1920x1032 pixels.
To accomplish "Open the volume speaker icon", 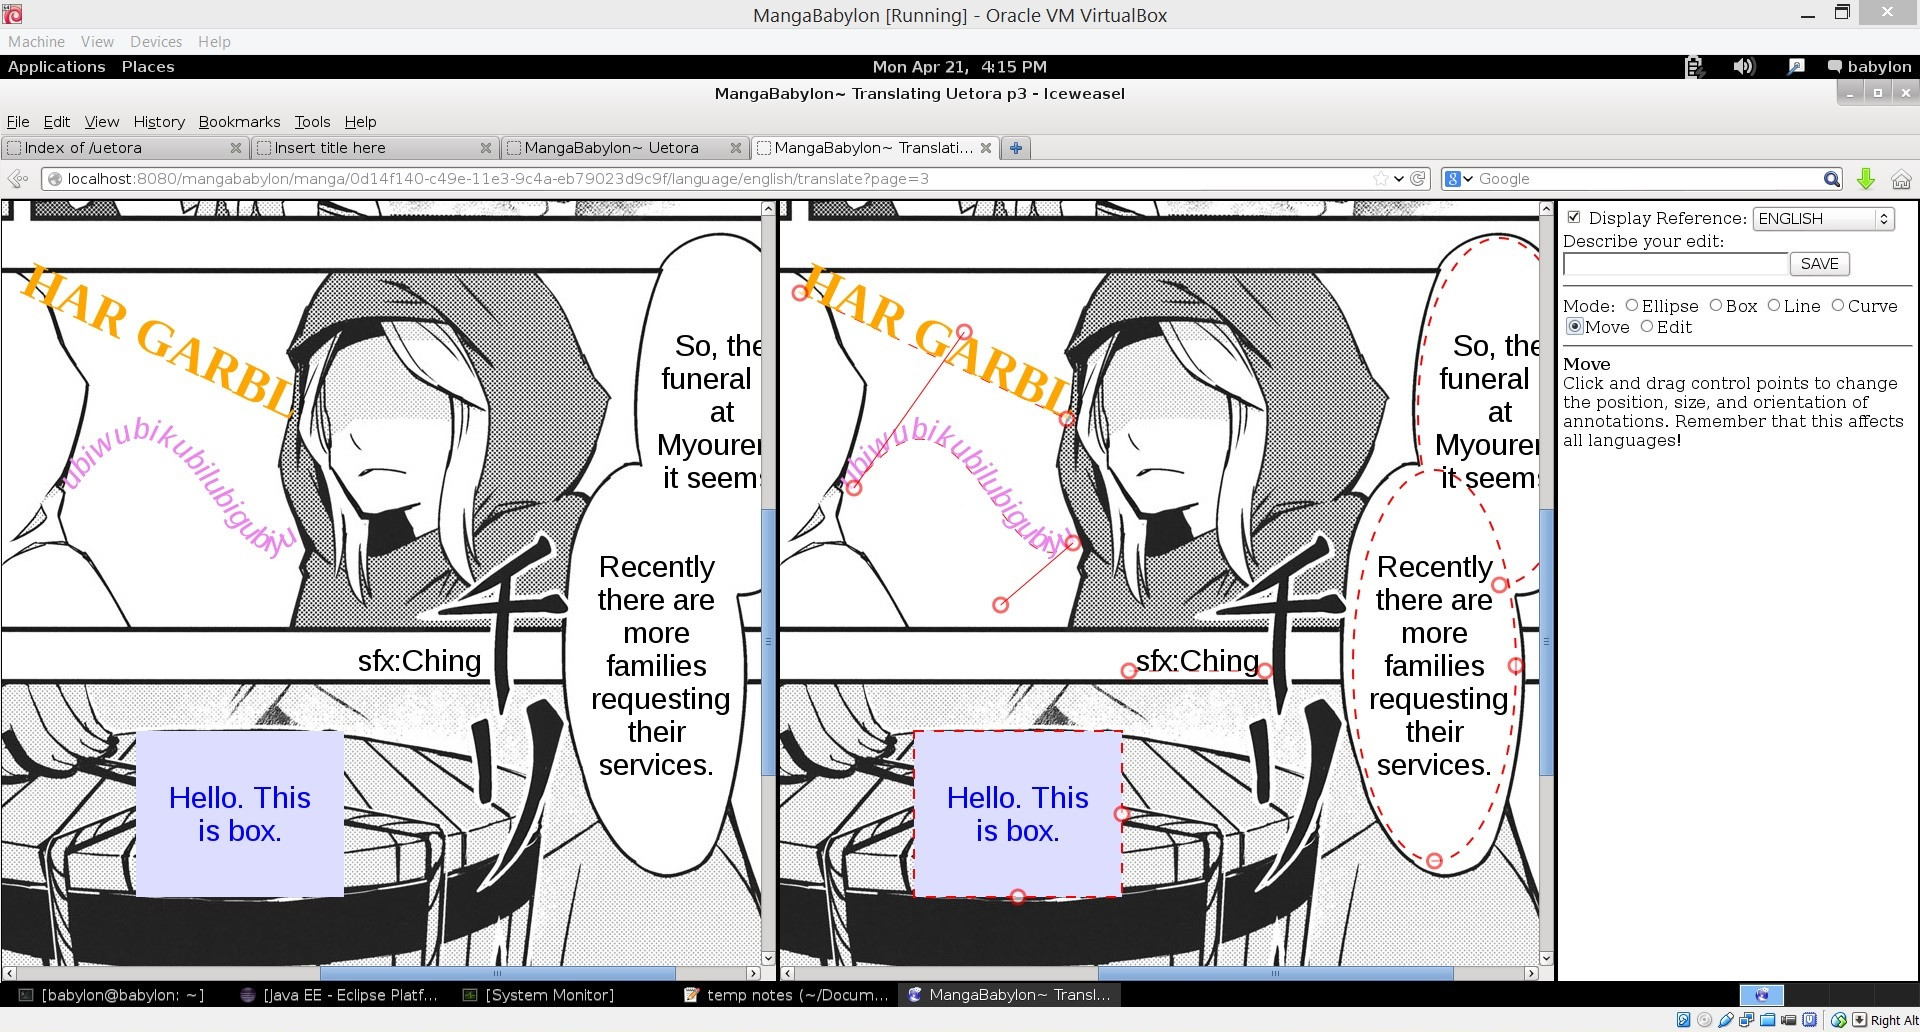I will [x=1744, y=66].
